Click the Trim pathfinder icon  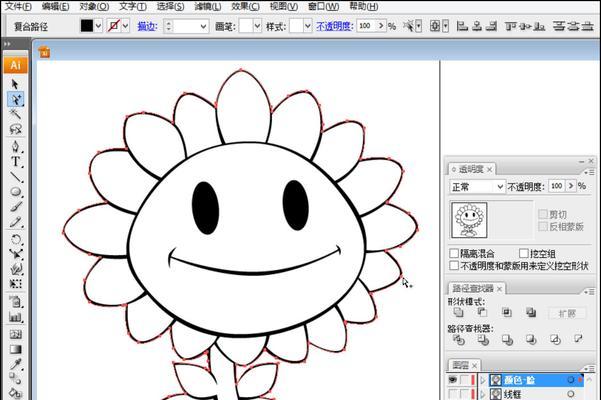483,339
